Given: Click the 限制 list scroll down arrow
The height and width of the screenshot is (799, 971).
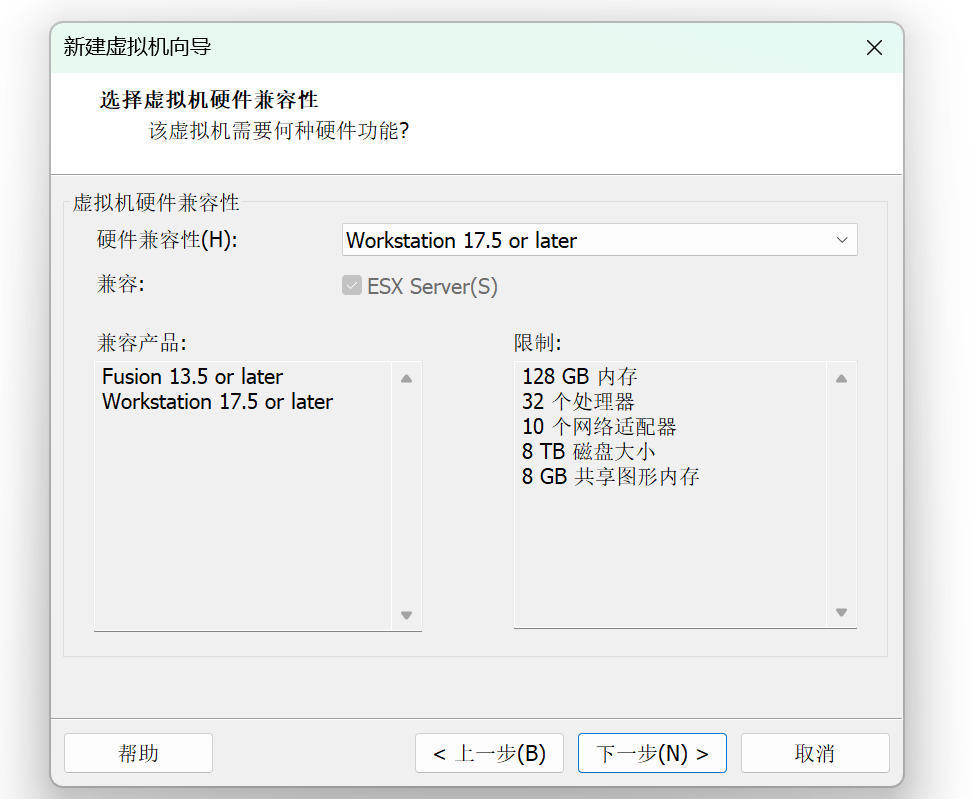Looking at the screenshot, I should coord(841,612).
